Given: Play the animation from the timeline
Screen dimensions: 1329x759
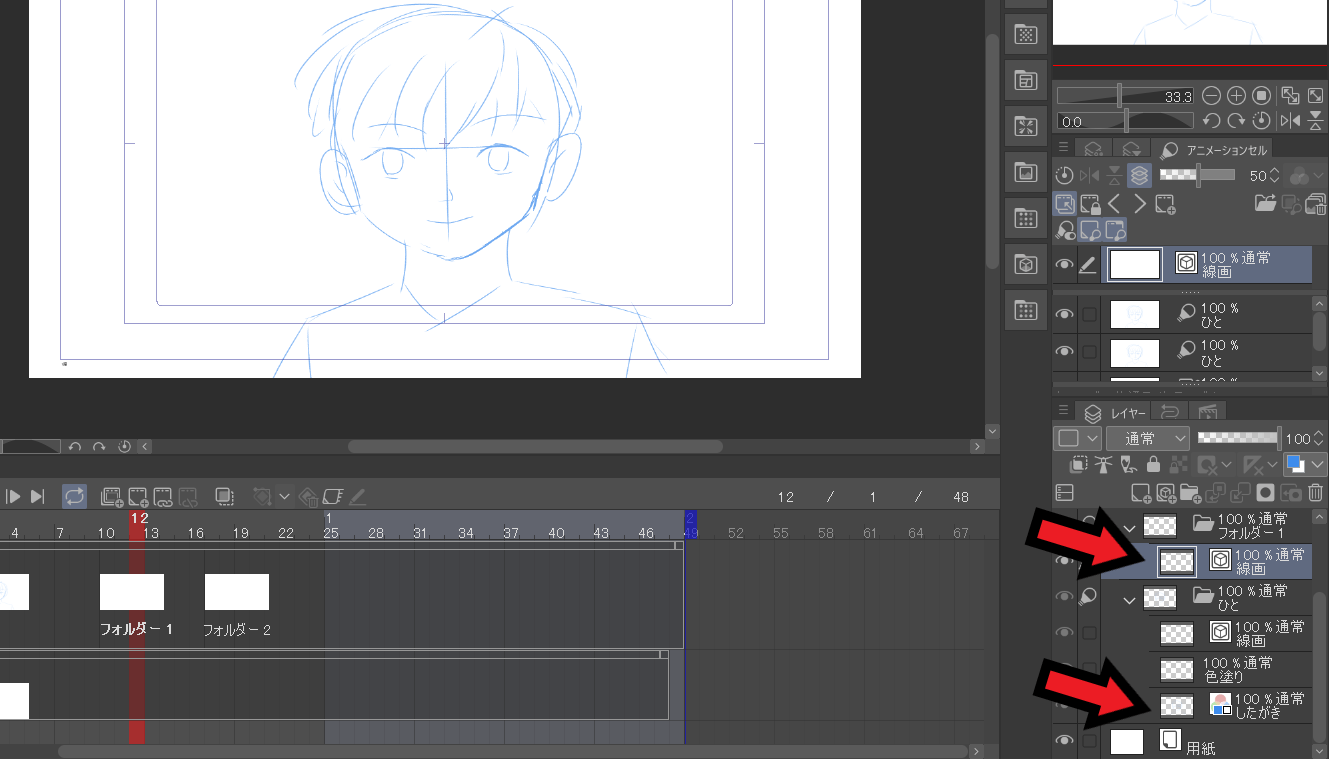Looking at the screenshot, I should tap(14, 496).
